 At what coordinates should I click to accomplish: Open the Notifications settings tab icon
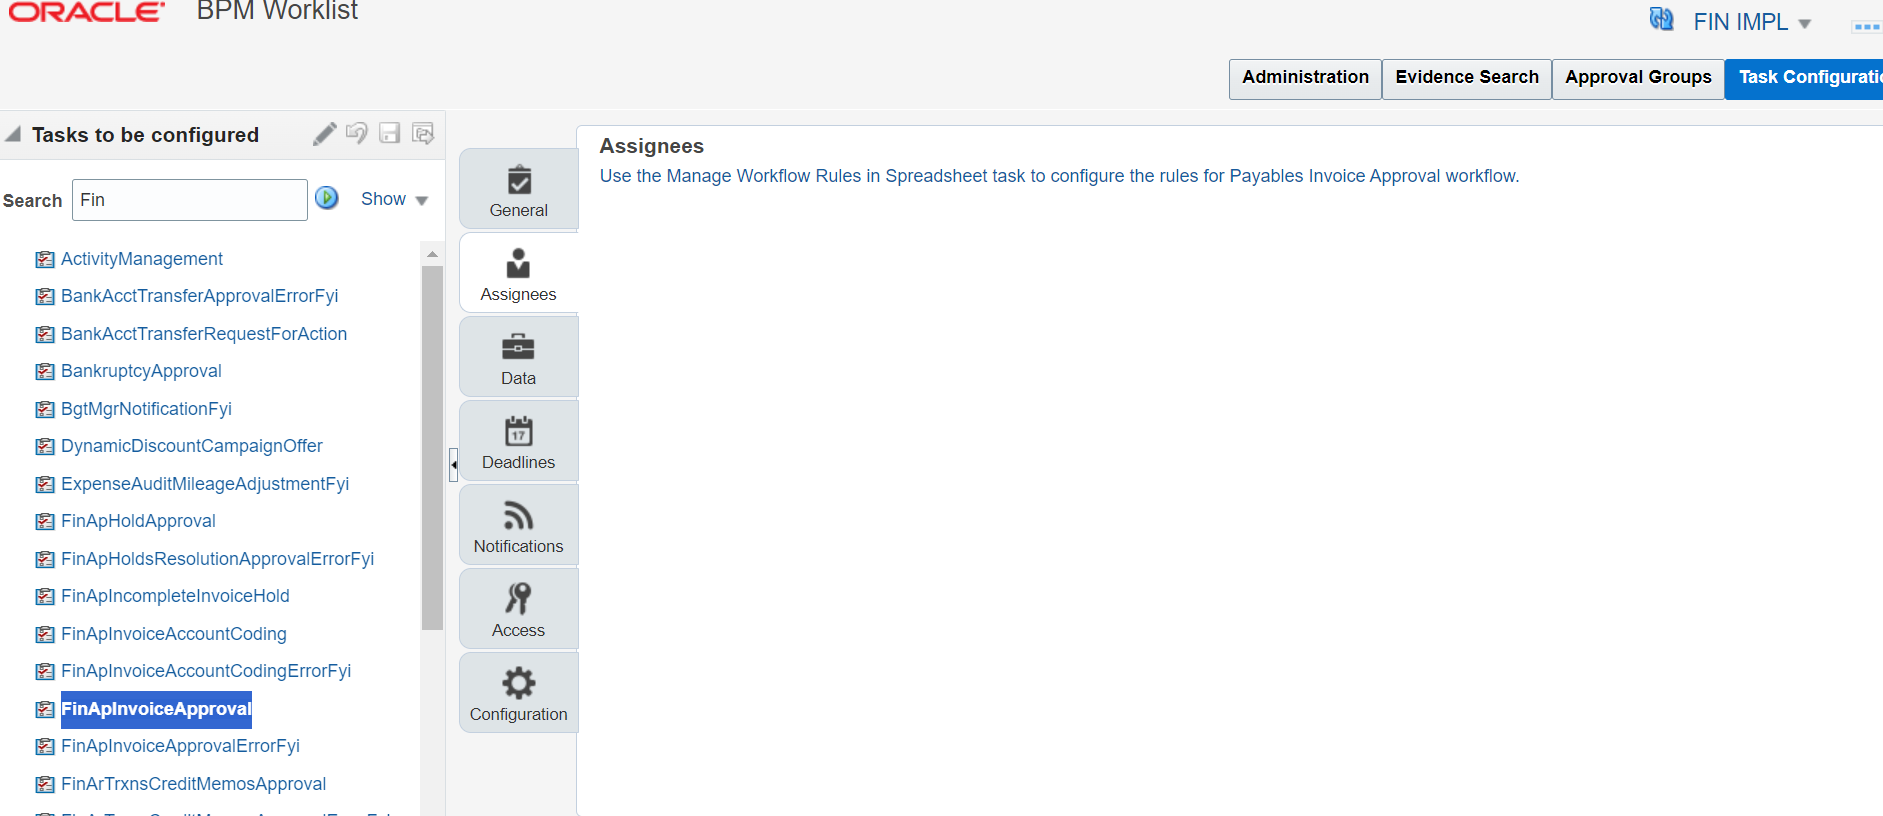518,513
